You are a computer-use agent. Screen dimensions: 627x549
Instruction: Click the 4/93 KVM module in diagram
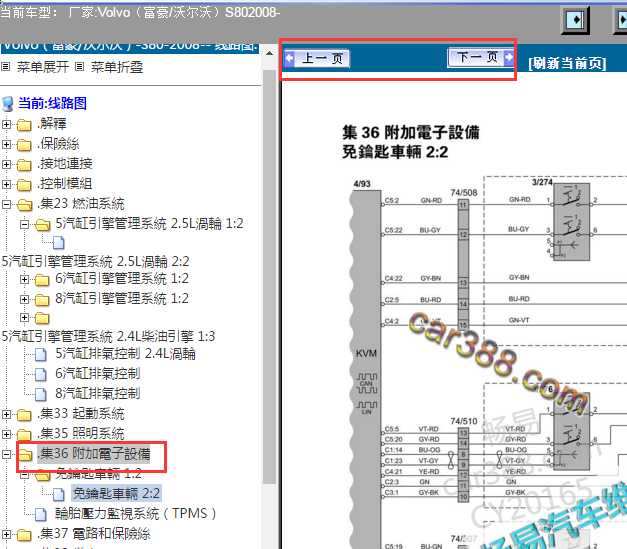[x=365, y=368]
